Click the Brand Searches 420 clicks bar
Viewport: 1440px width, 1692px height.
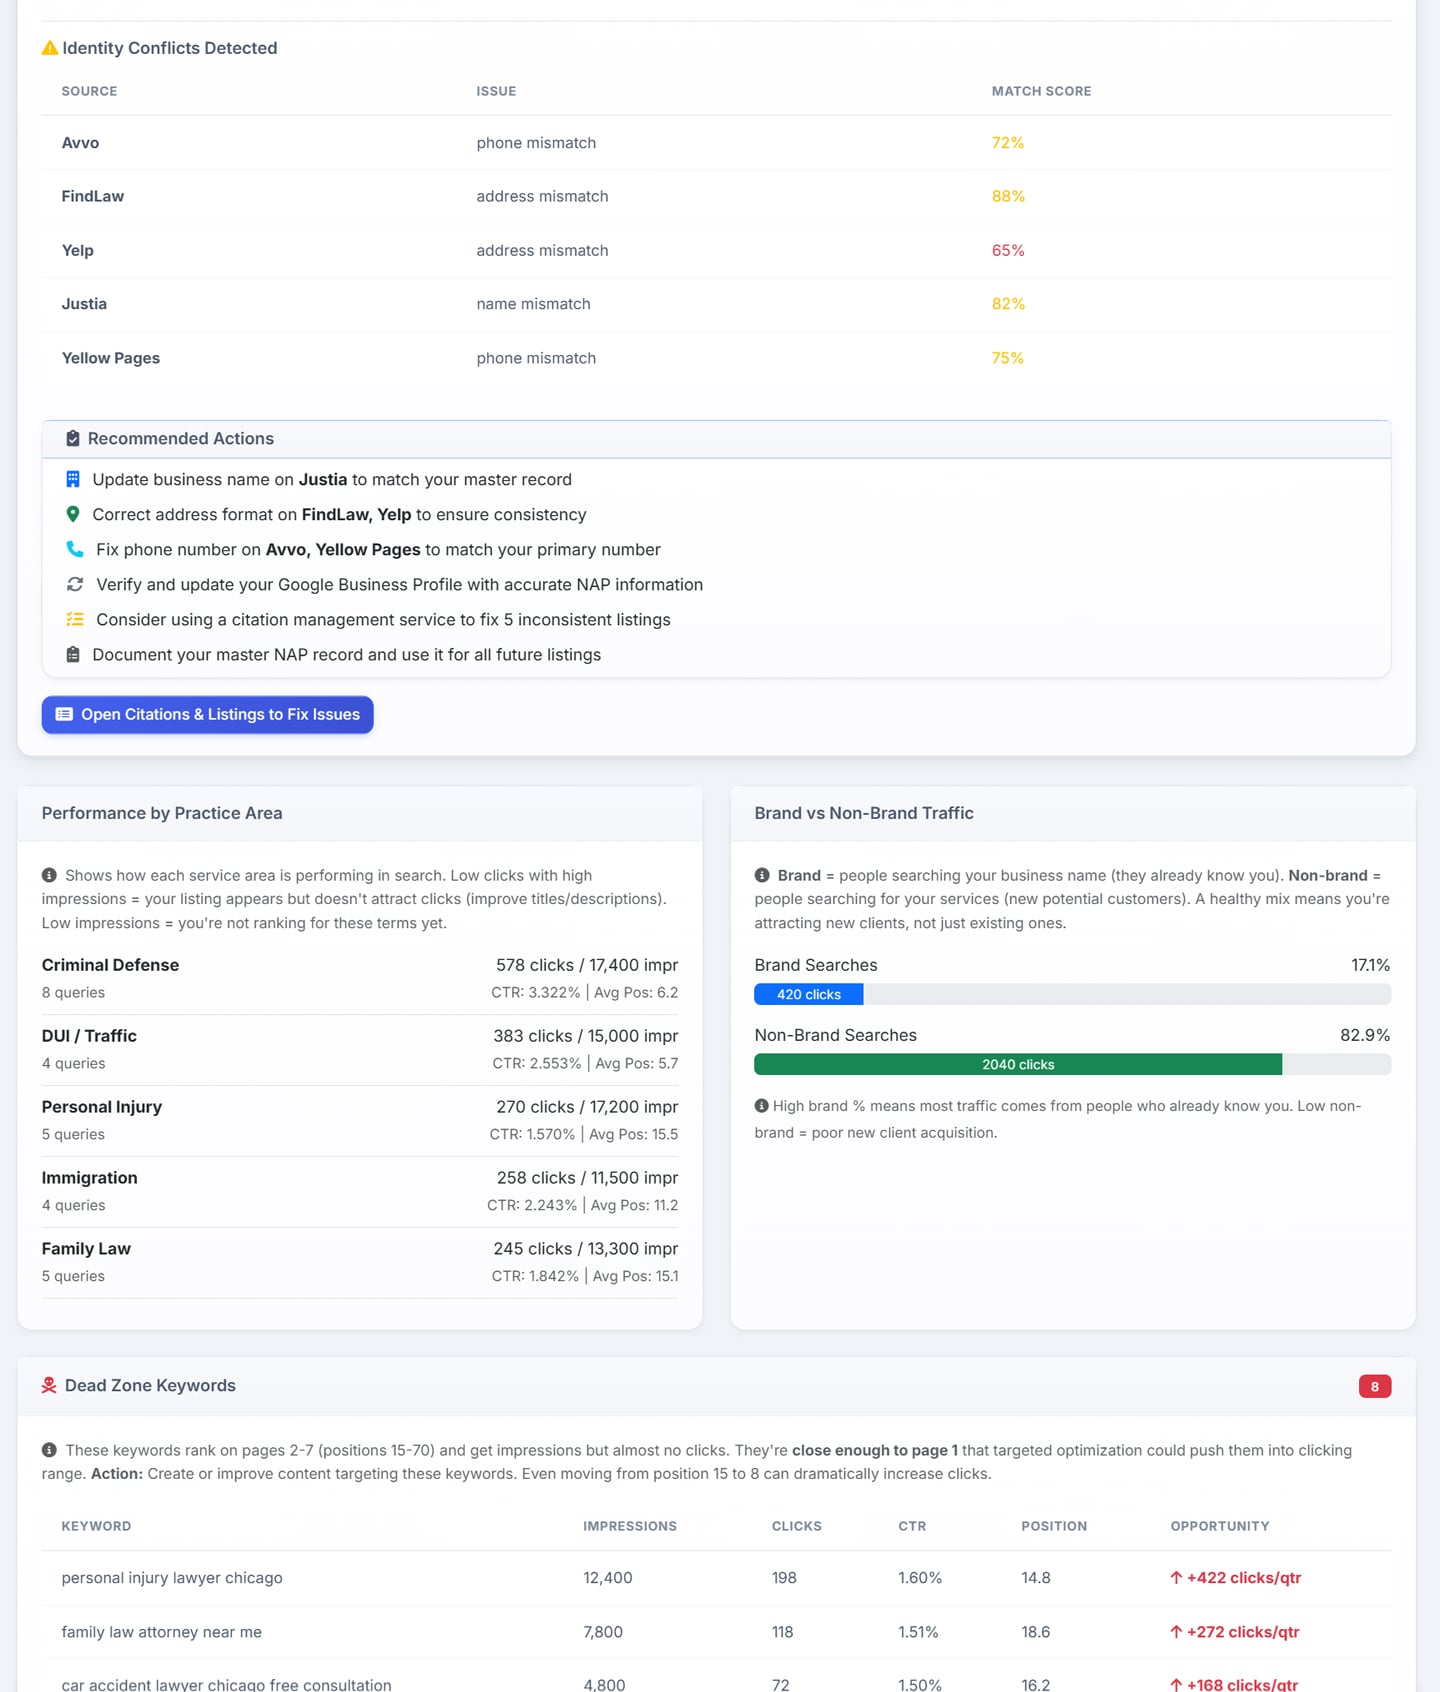pos(809,995)
